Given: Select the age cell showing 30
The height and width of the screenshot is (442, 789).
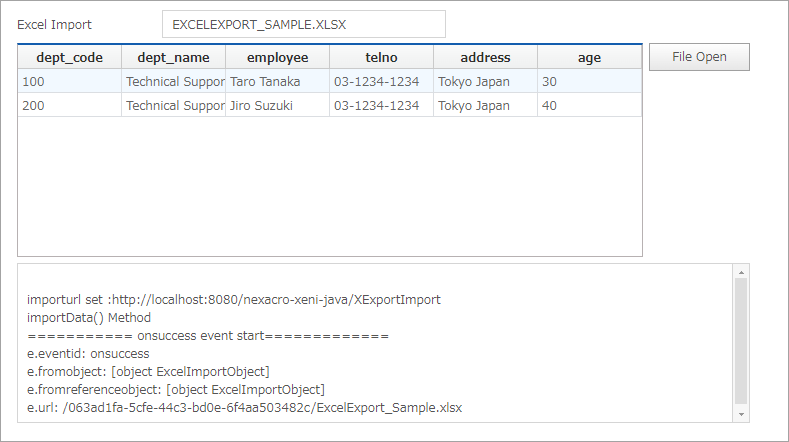Looking at the screenshot, I should (x=589, y=81).
